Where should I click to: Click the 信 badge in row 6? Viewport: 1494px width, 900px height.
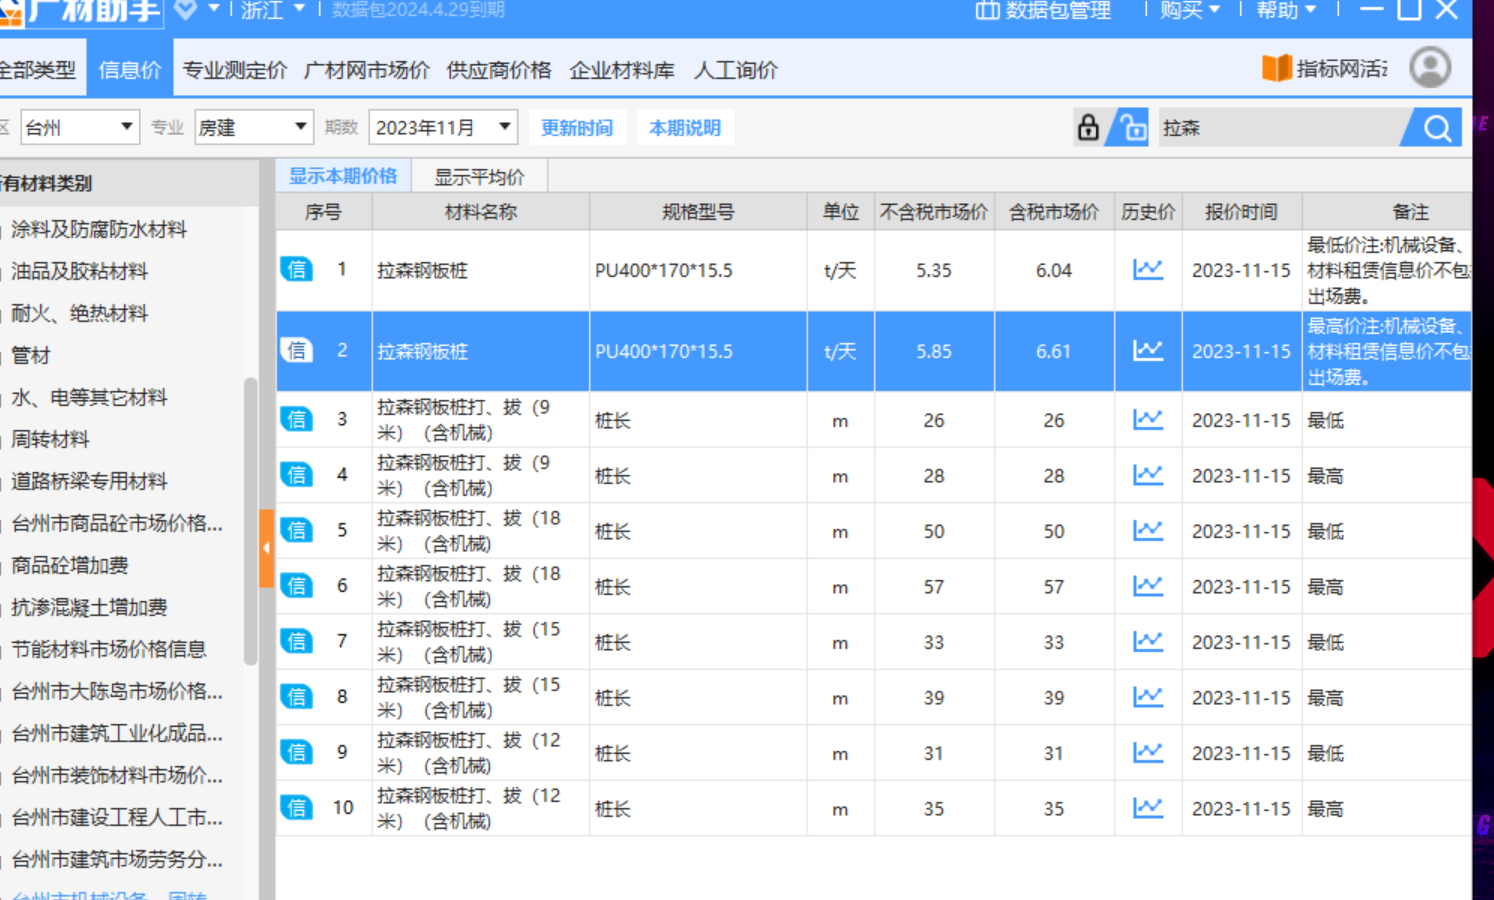pyautogui.click(x=296, y=586)
